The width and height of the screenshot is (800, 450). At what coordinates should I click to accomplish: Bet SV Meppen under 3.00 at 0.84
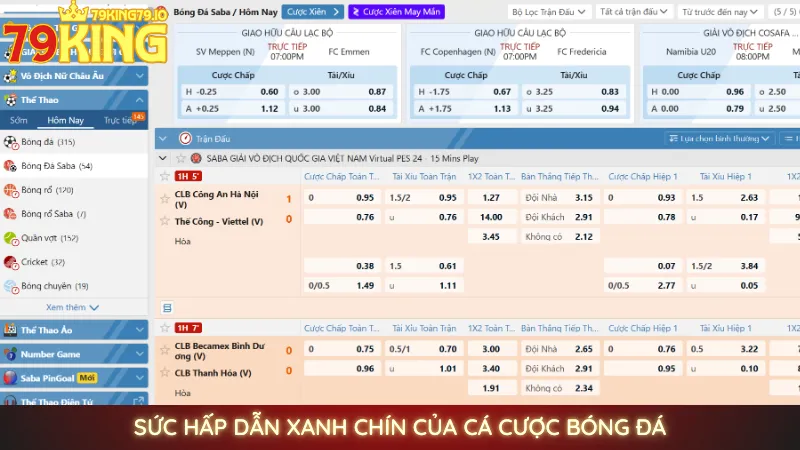[341, 109]
